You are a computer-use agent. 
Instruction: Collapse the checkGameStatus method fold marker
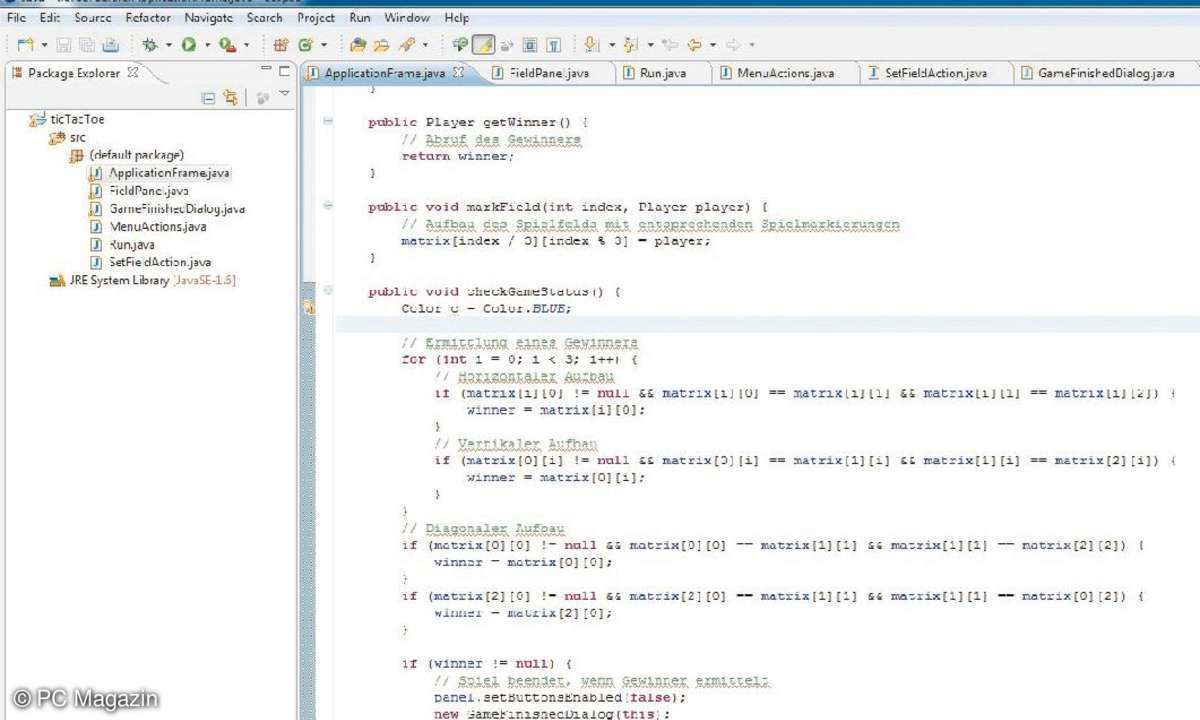click(328, 290)
